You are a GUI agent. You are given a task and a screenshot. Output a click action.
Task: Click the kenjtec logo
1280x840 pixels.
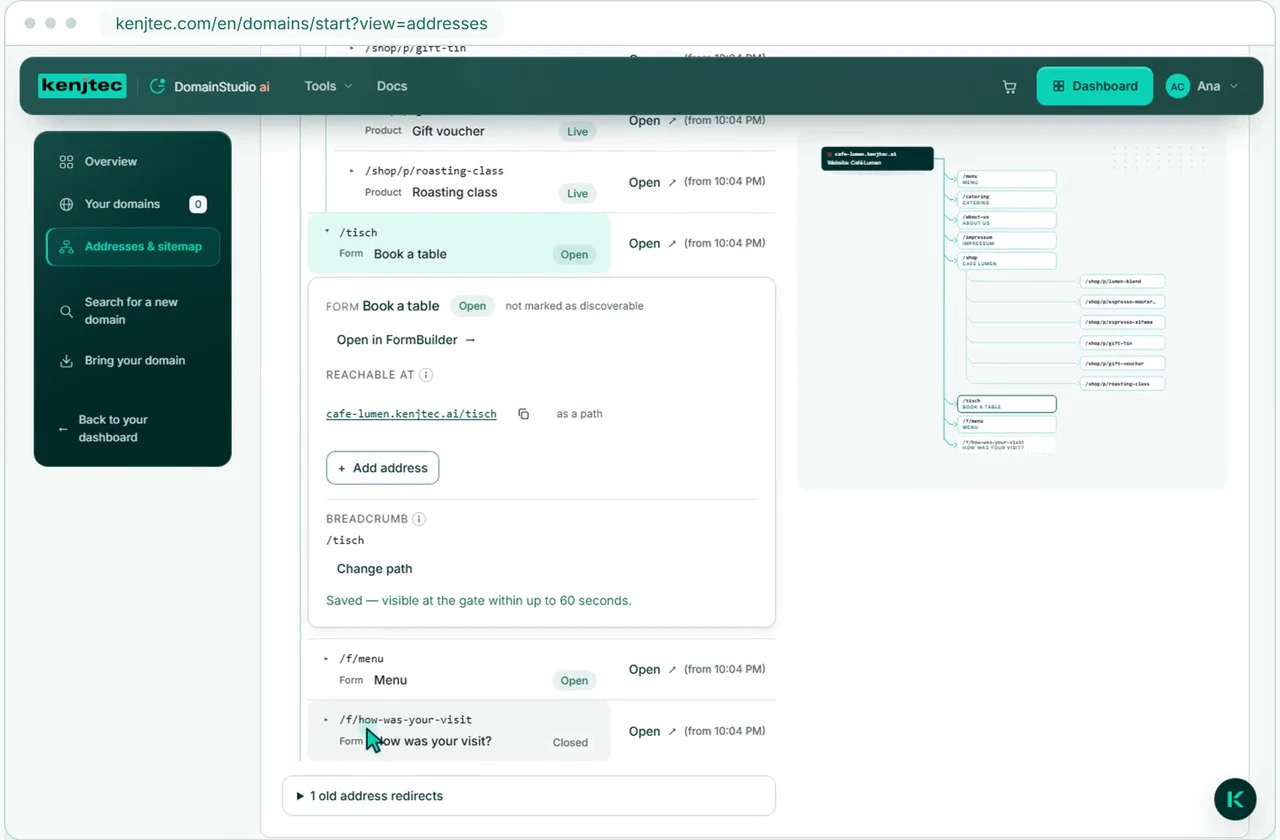[x=82, y=86]
